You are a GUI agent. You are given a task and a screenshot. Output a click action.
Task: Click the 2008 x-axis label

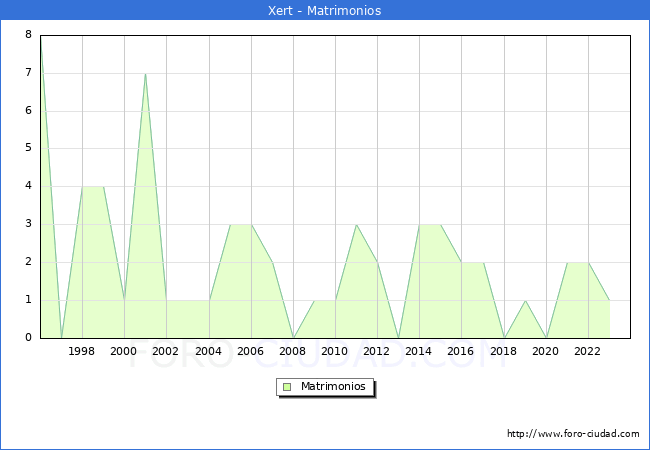(292, 351)
